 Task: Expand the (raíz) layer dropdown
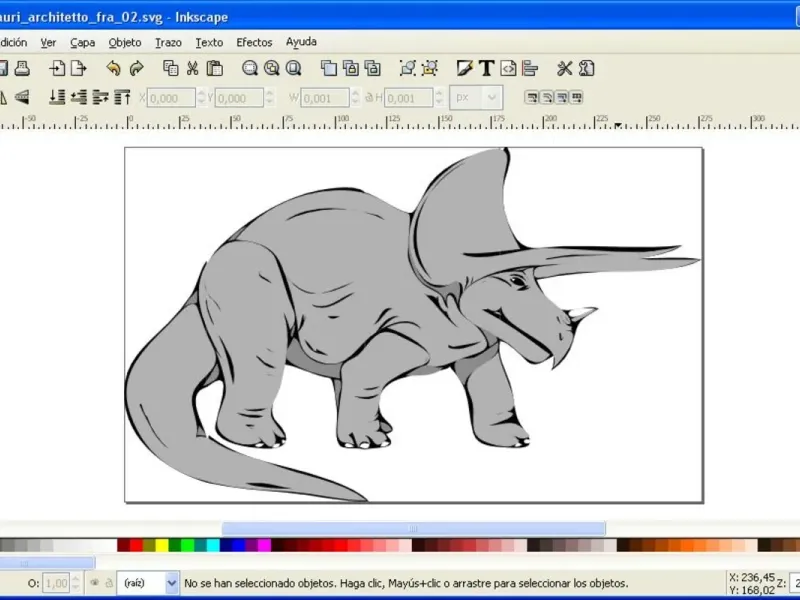(x=171, y=582)
